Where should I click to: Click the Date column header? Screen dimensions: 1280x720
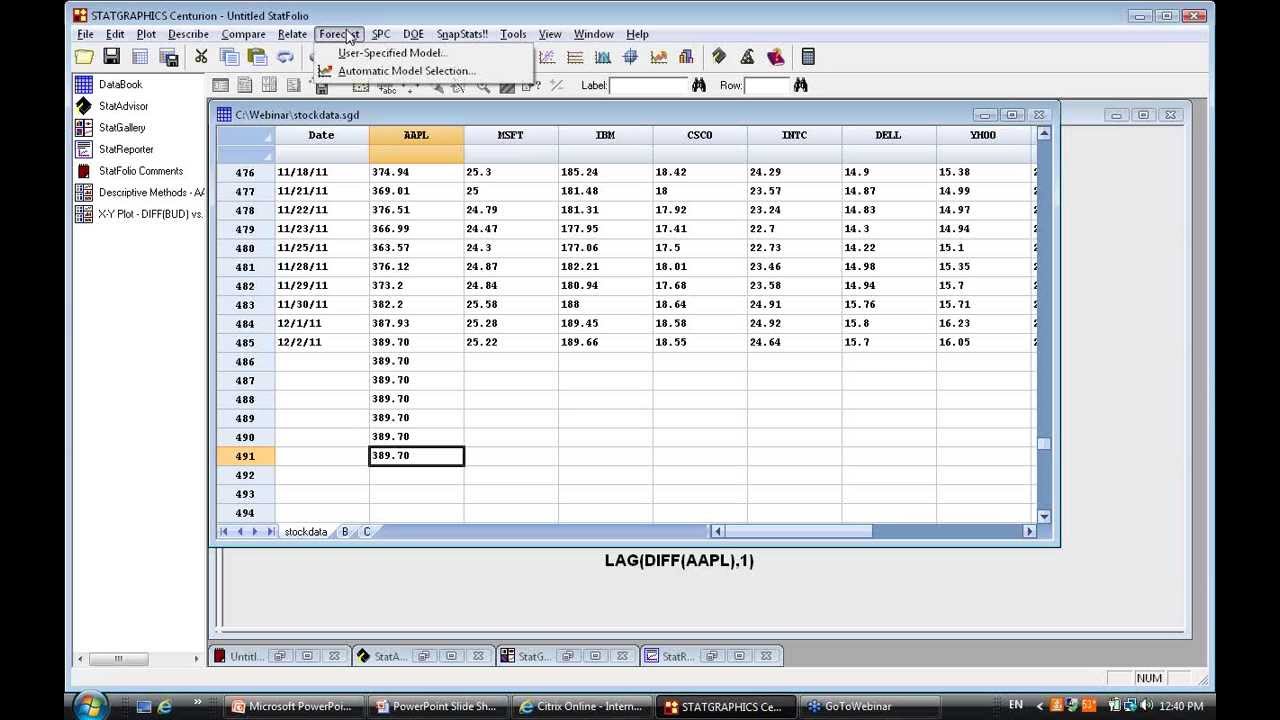click(321, 135)
